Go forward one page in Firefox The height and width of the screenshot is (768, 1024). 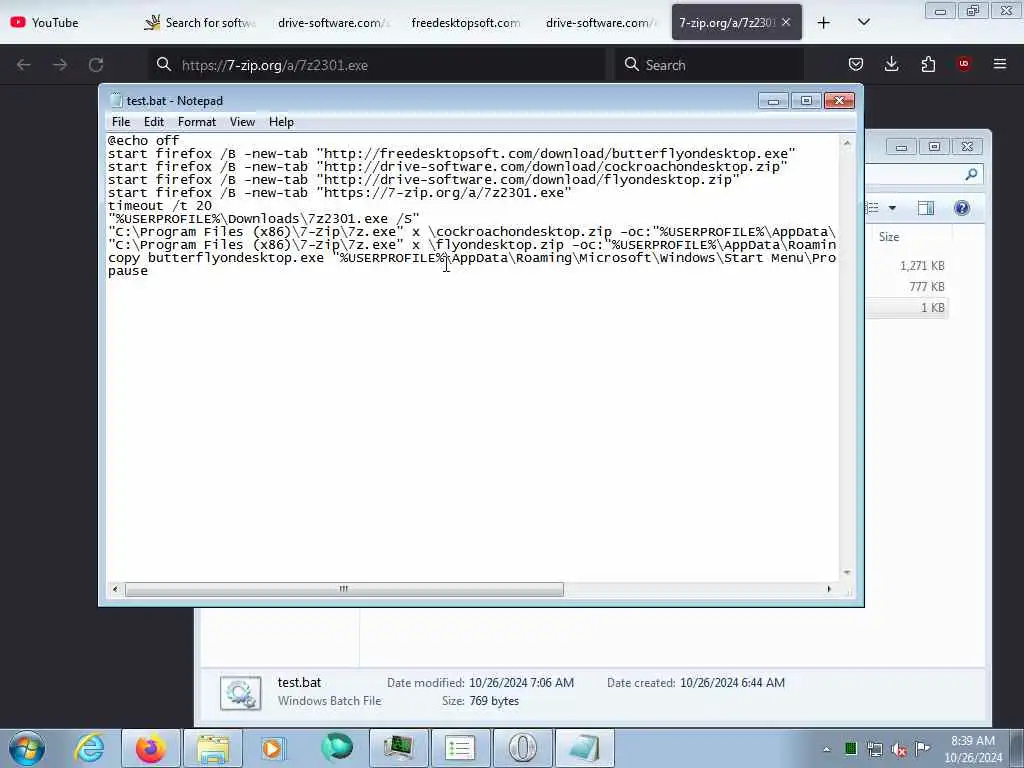point(59,65)
